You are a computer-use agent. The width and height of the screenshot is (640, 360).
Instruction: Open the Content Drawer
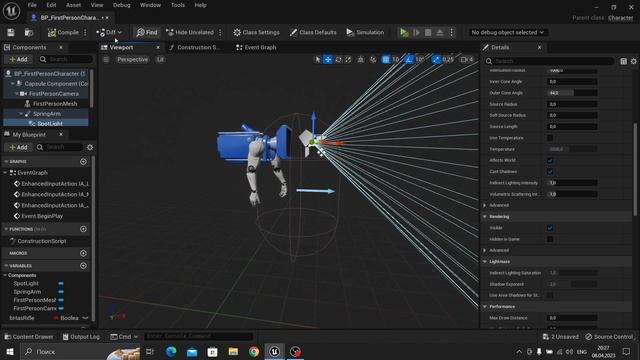(x=29, y=337)
